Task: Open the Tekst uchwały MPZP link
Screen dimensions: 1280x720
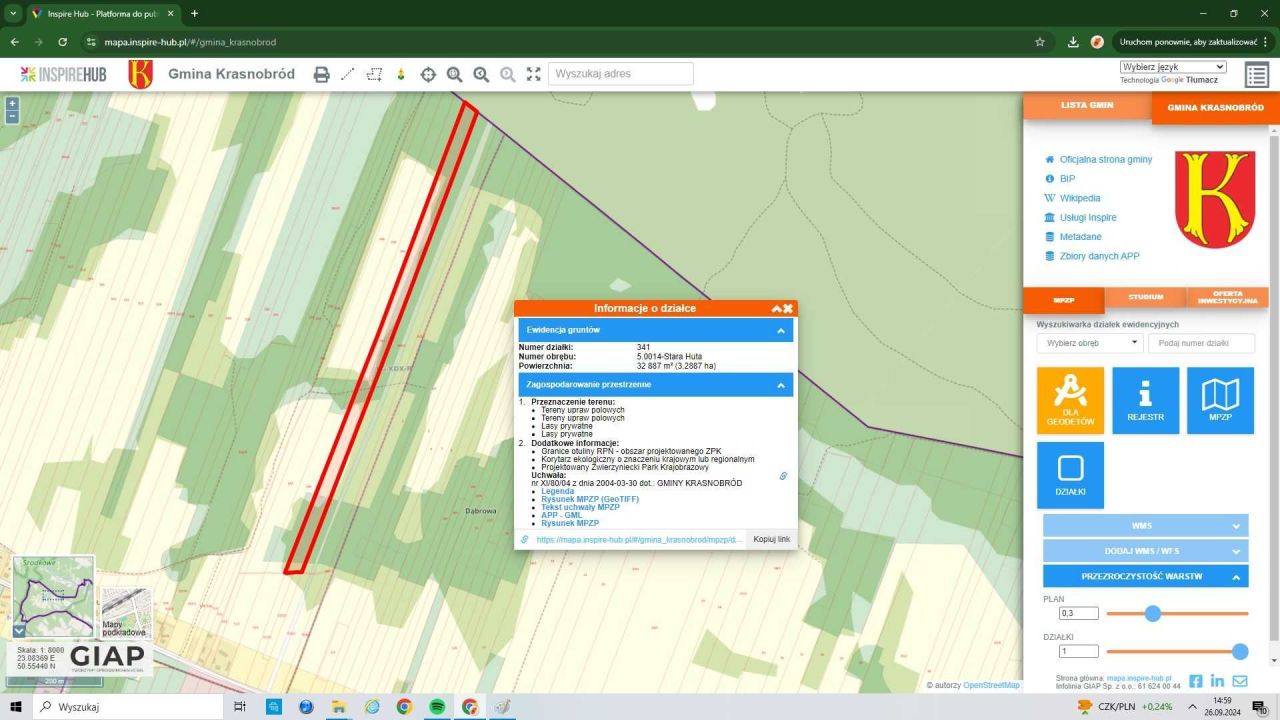Action: [x=580, y=507]
